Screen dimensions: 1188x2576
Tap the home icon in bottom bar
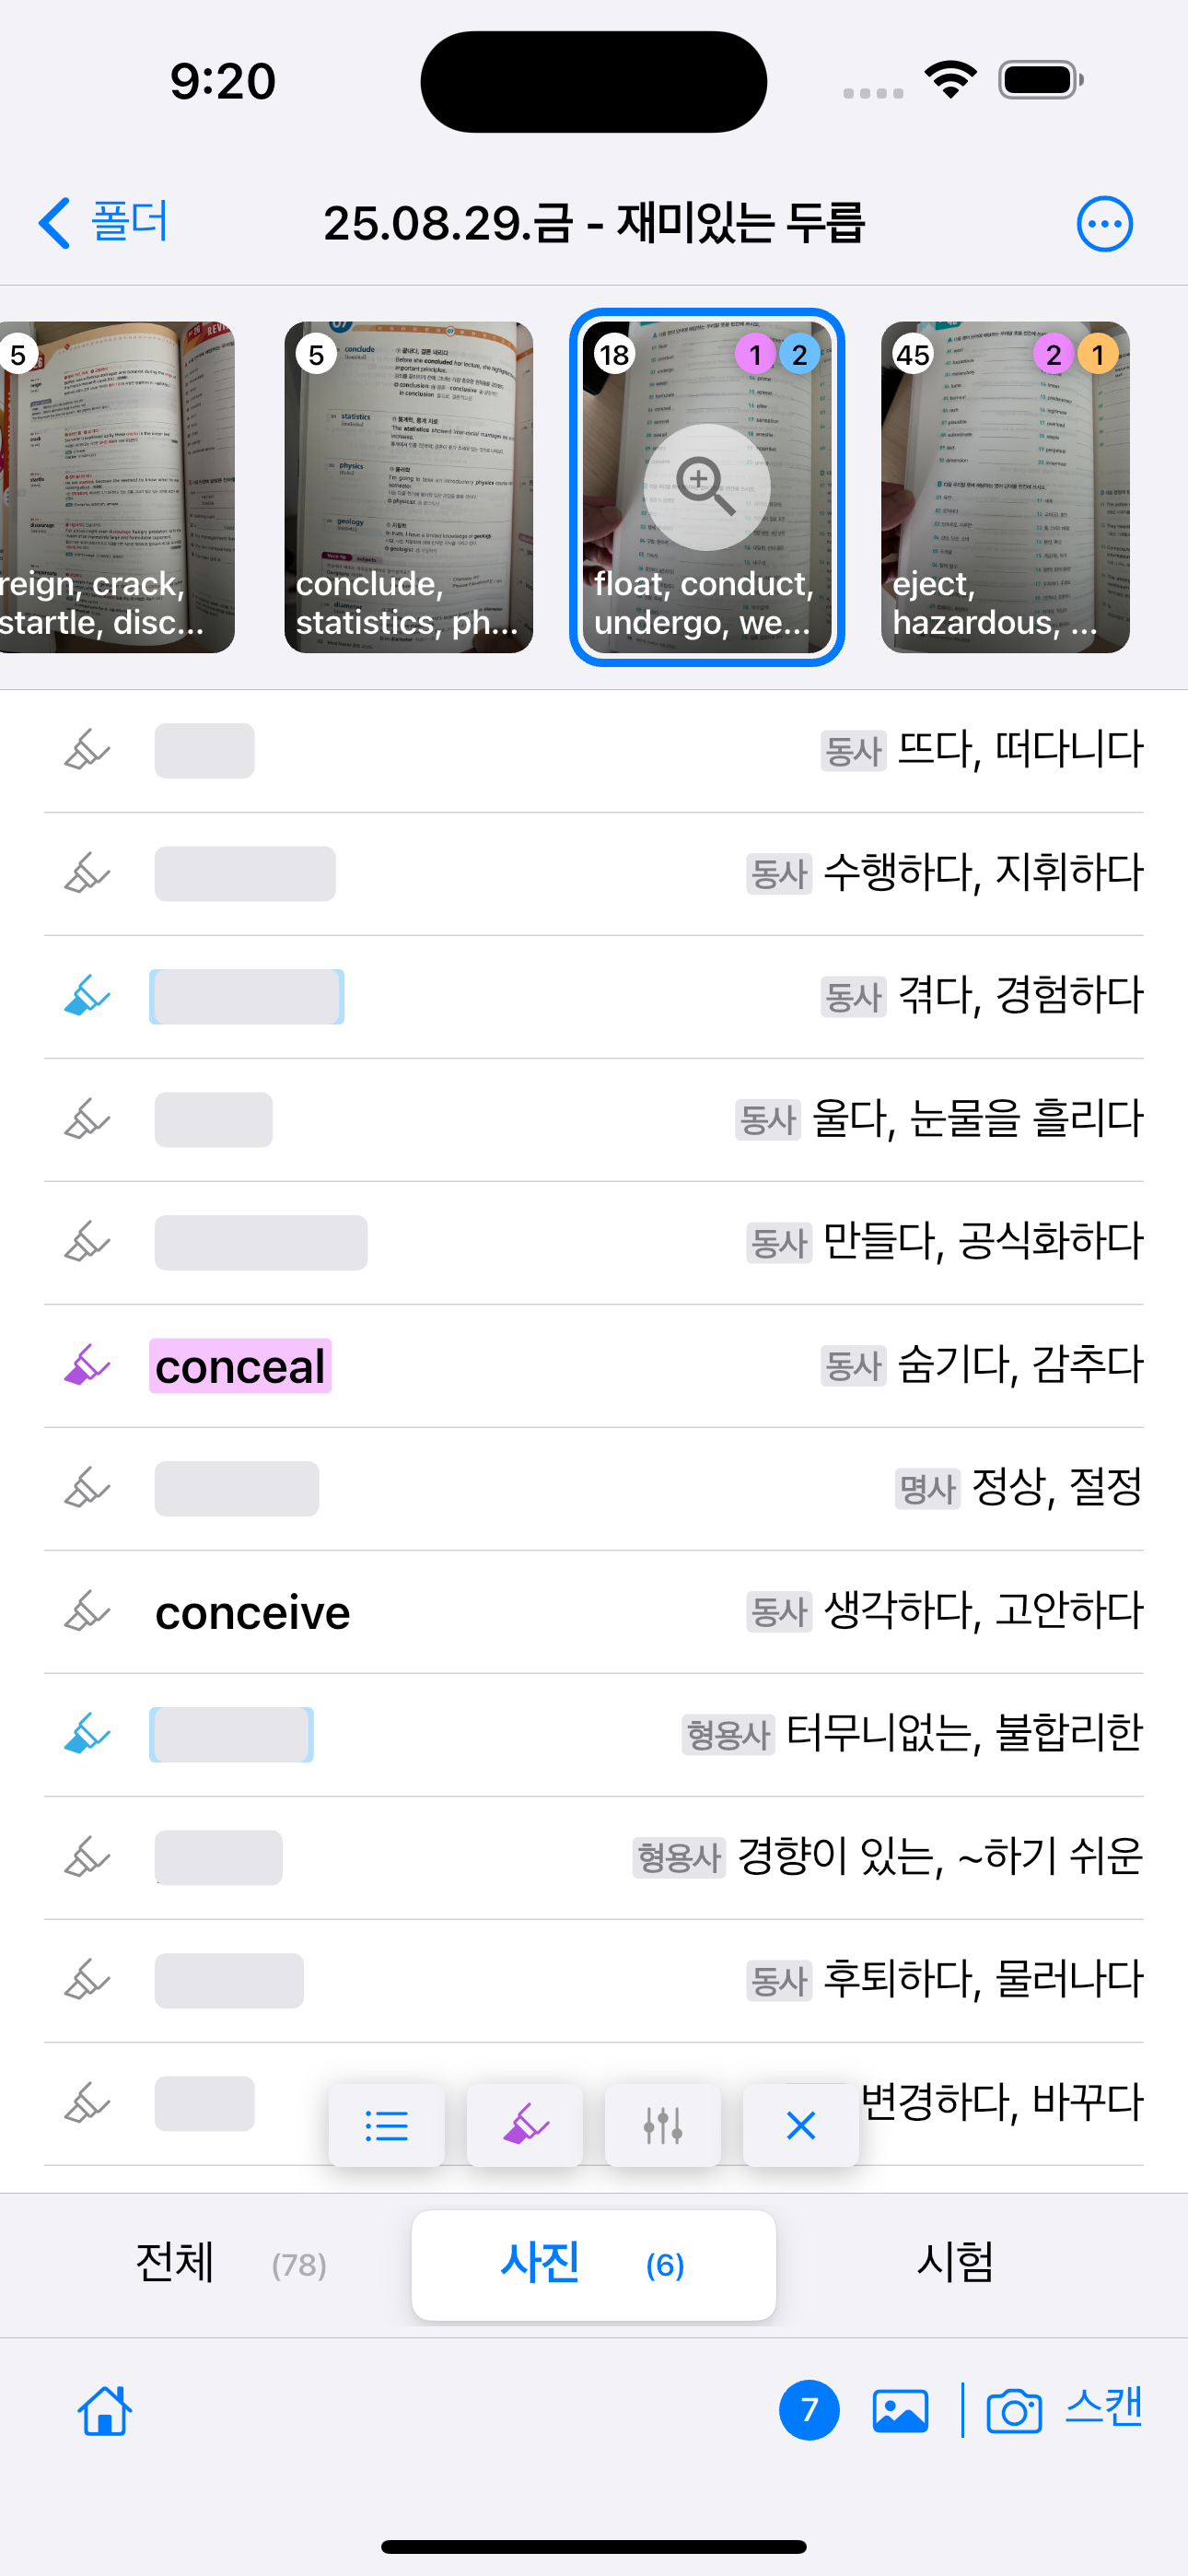click(x=105, y=2410)
